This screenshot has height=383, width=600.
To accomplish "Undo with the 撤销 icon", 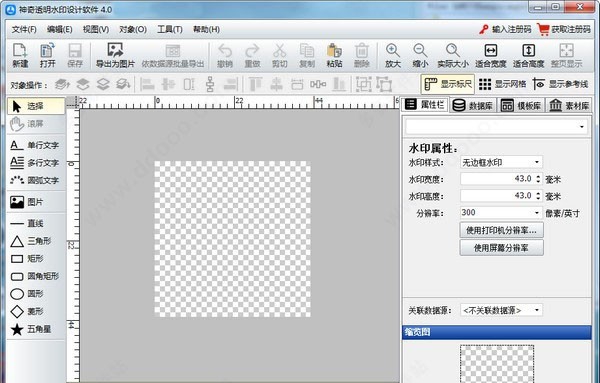I will (x=225, y=56).
